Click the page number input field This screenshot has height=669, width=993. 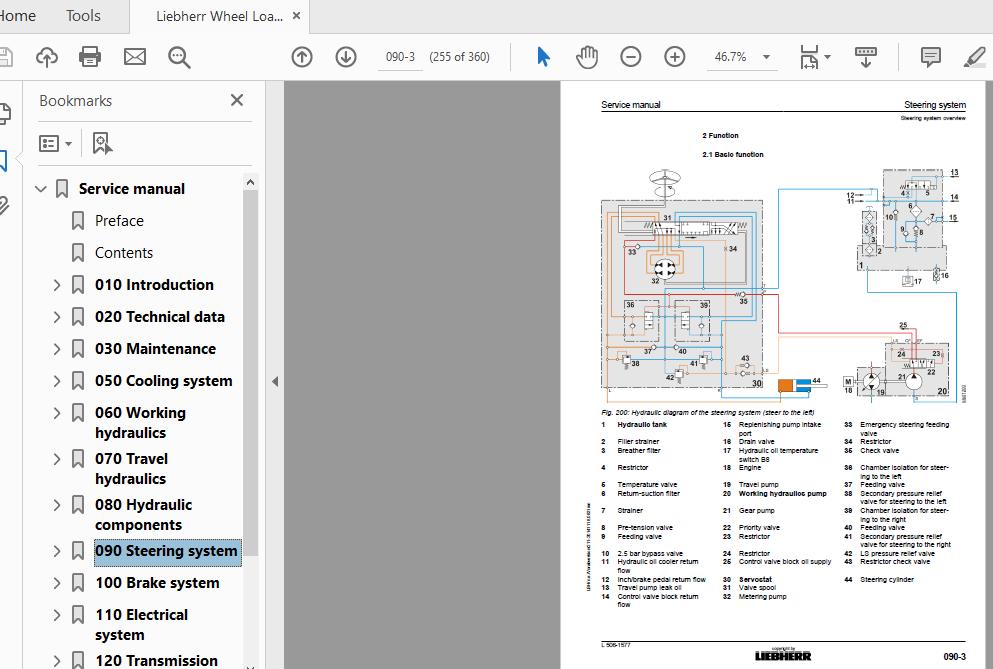click(x=400, y=57)
